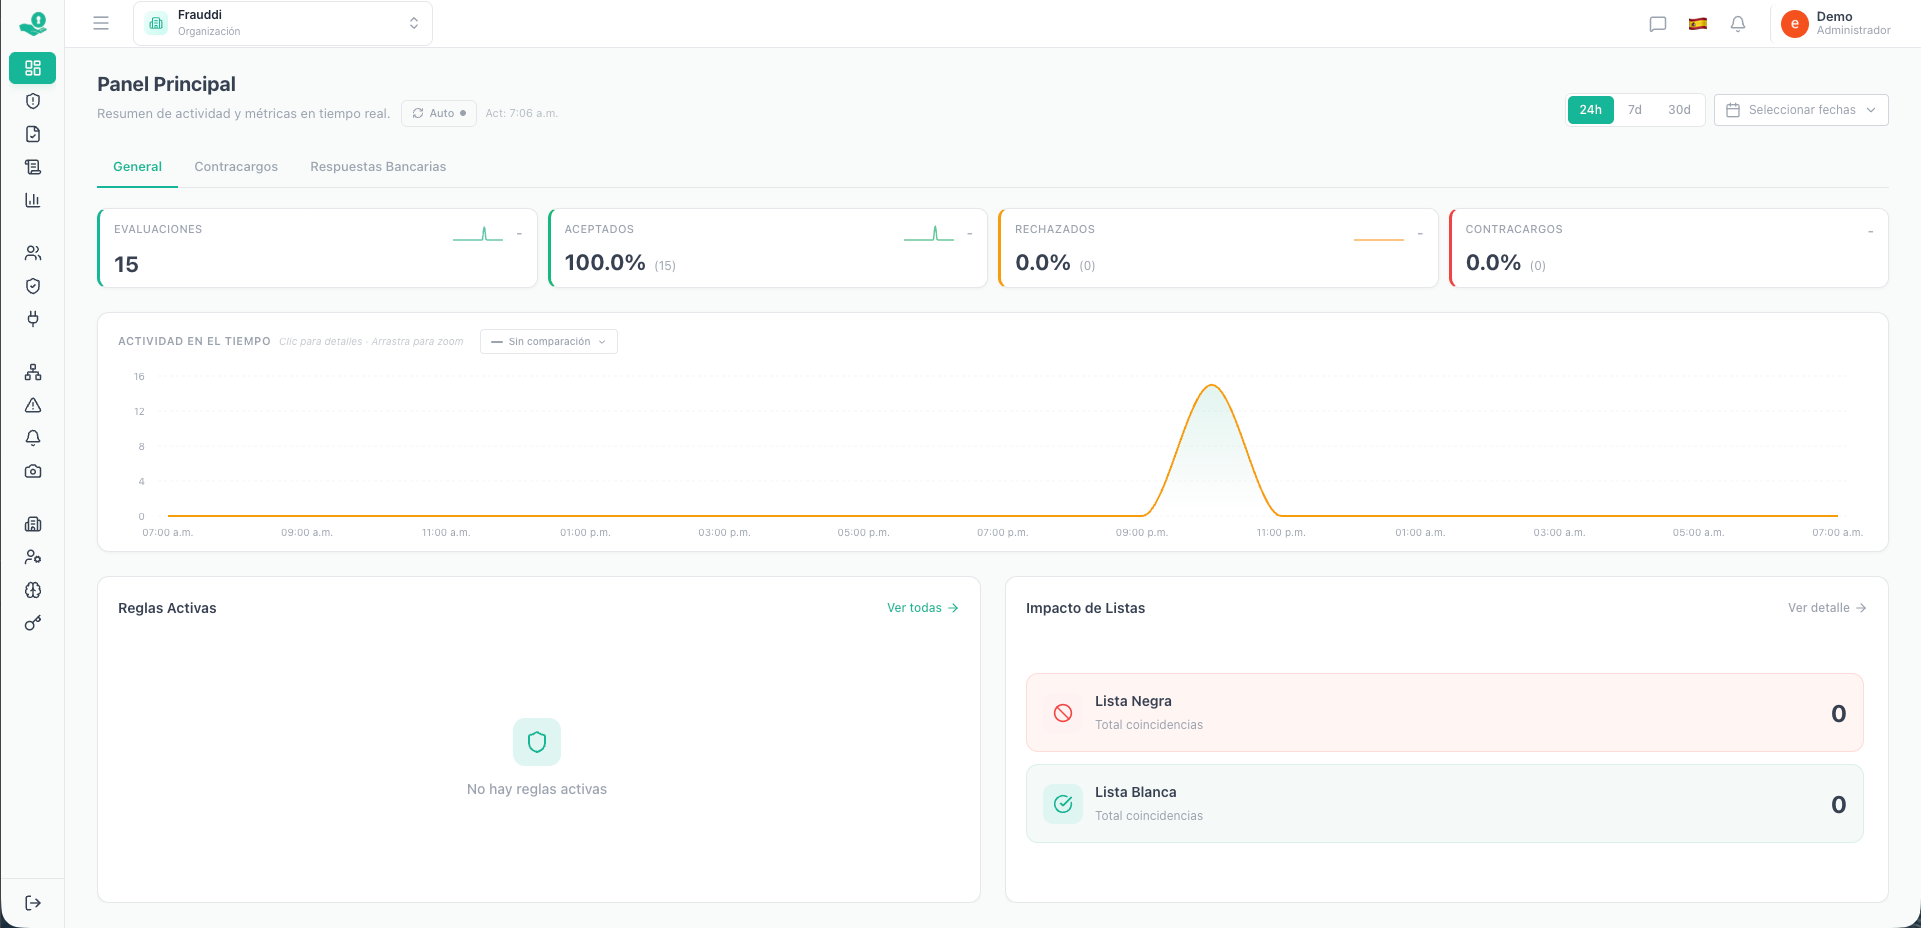This screenshot has width=1921, height=928.
Task: Open the users section from the sidebar
Action: point(33,253)
